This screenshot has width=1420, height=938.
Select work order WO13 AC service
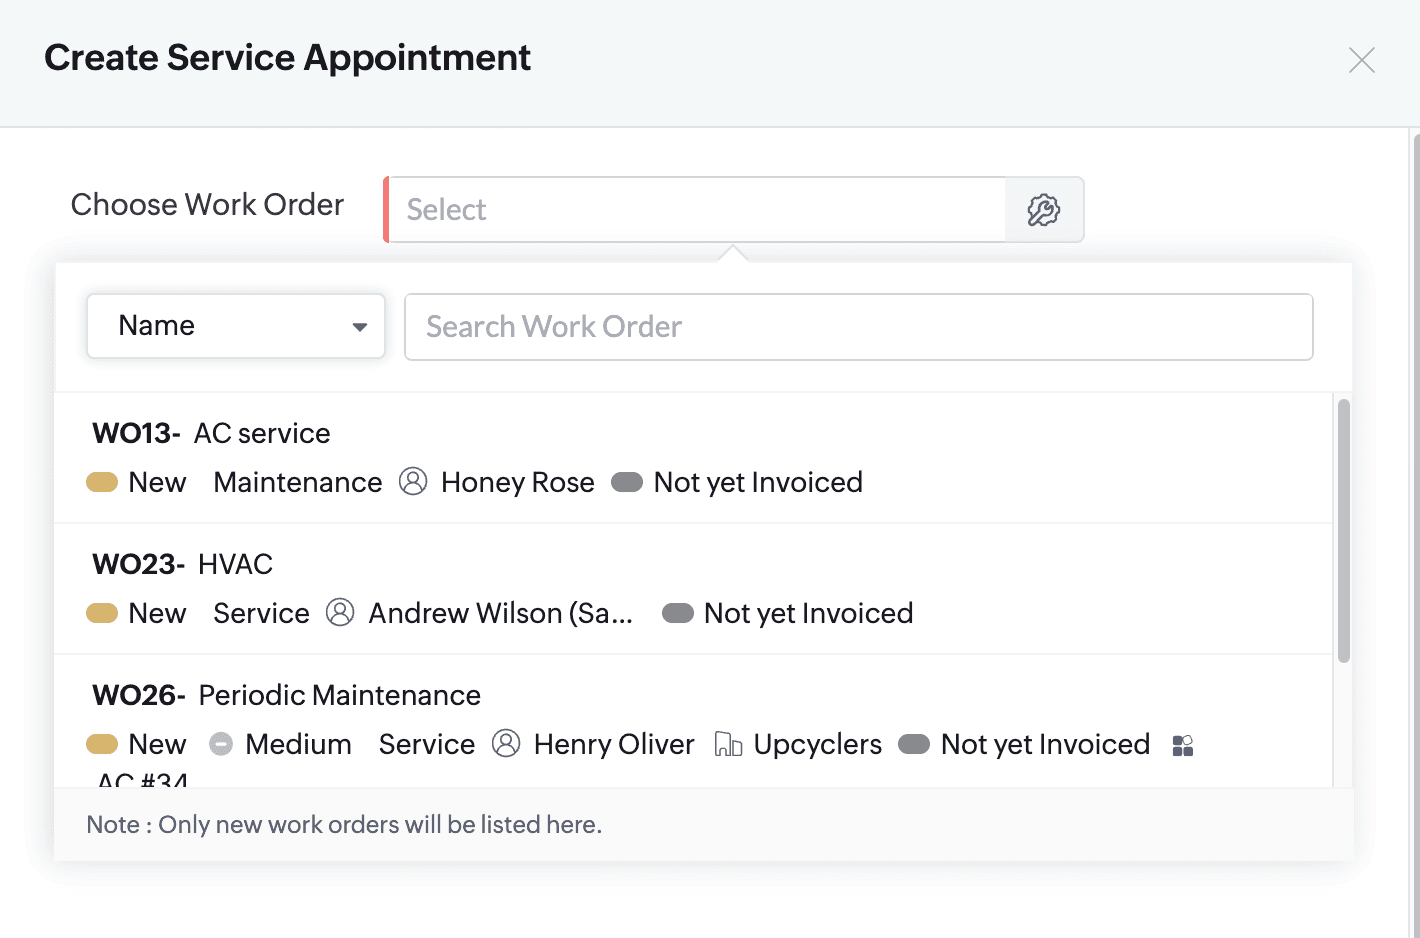(262, 433)
